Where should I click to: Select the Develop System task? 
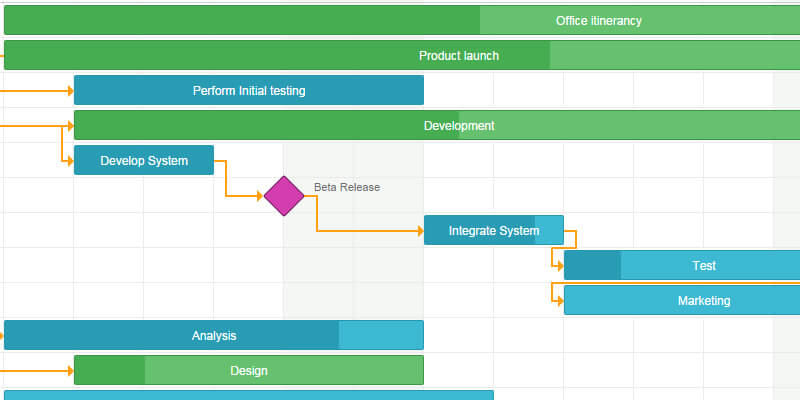click(x=144, y=161)
